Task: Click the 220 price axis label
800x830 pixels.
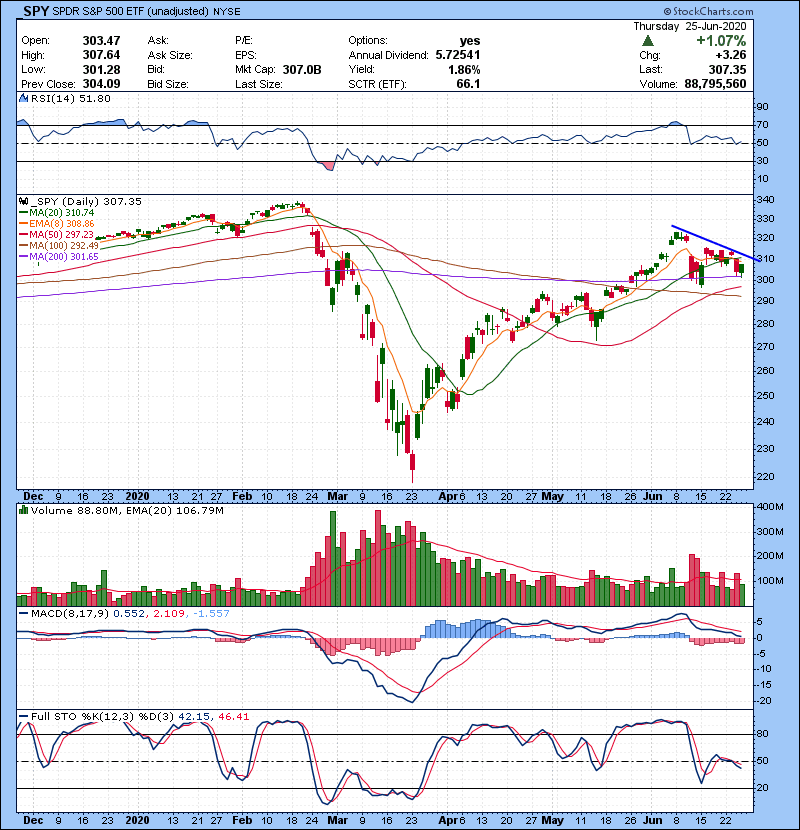Action: 766,476
